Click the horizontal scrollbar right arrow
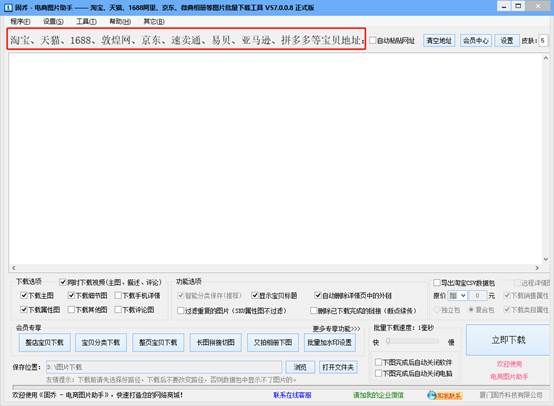 point(537,268)
